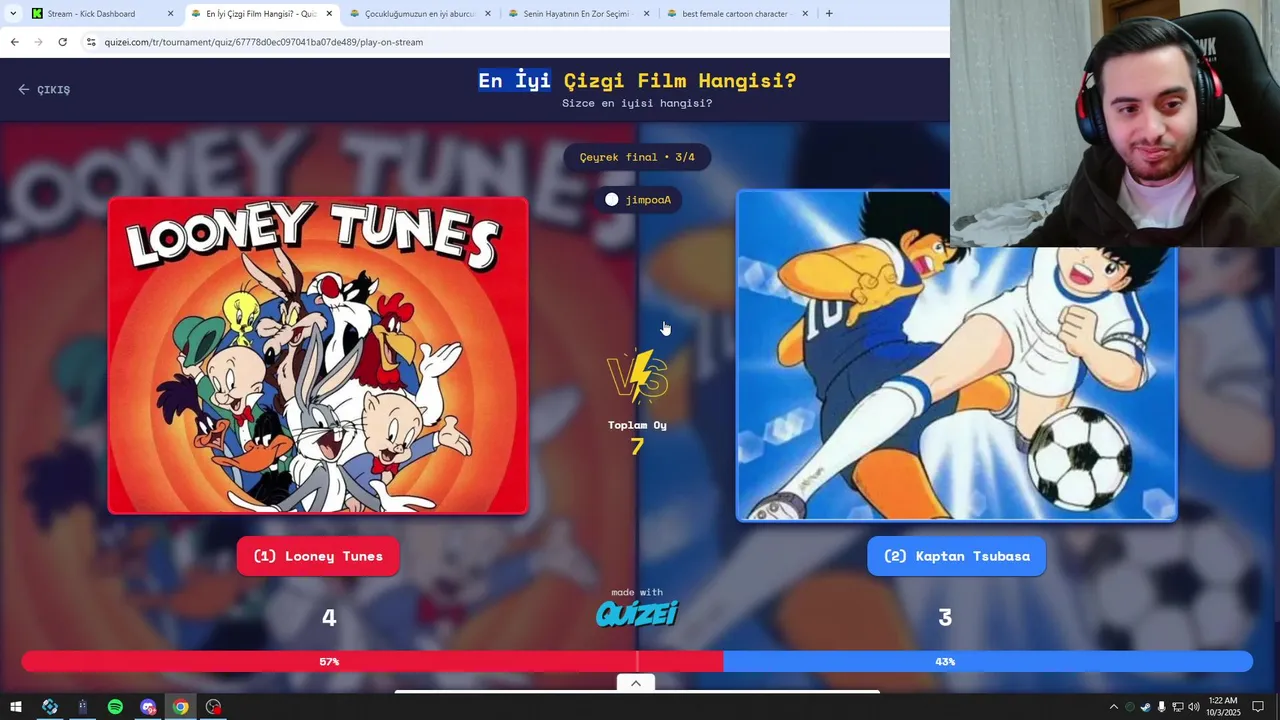Open network settings tray icon
The width and height of the screenshot is (1280, 720).
(1178, 707)
